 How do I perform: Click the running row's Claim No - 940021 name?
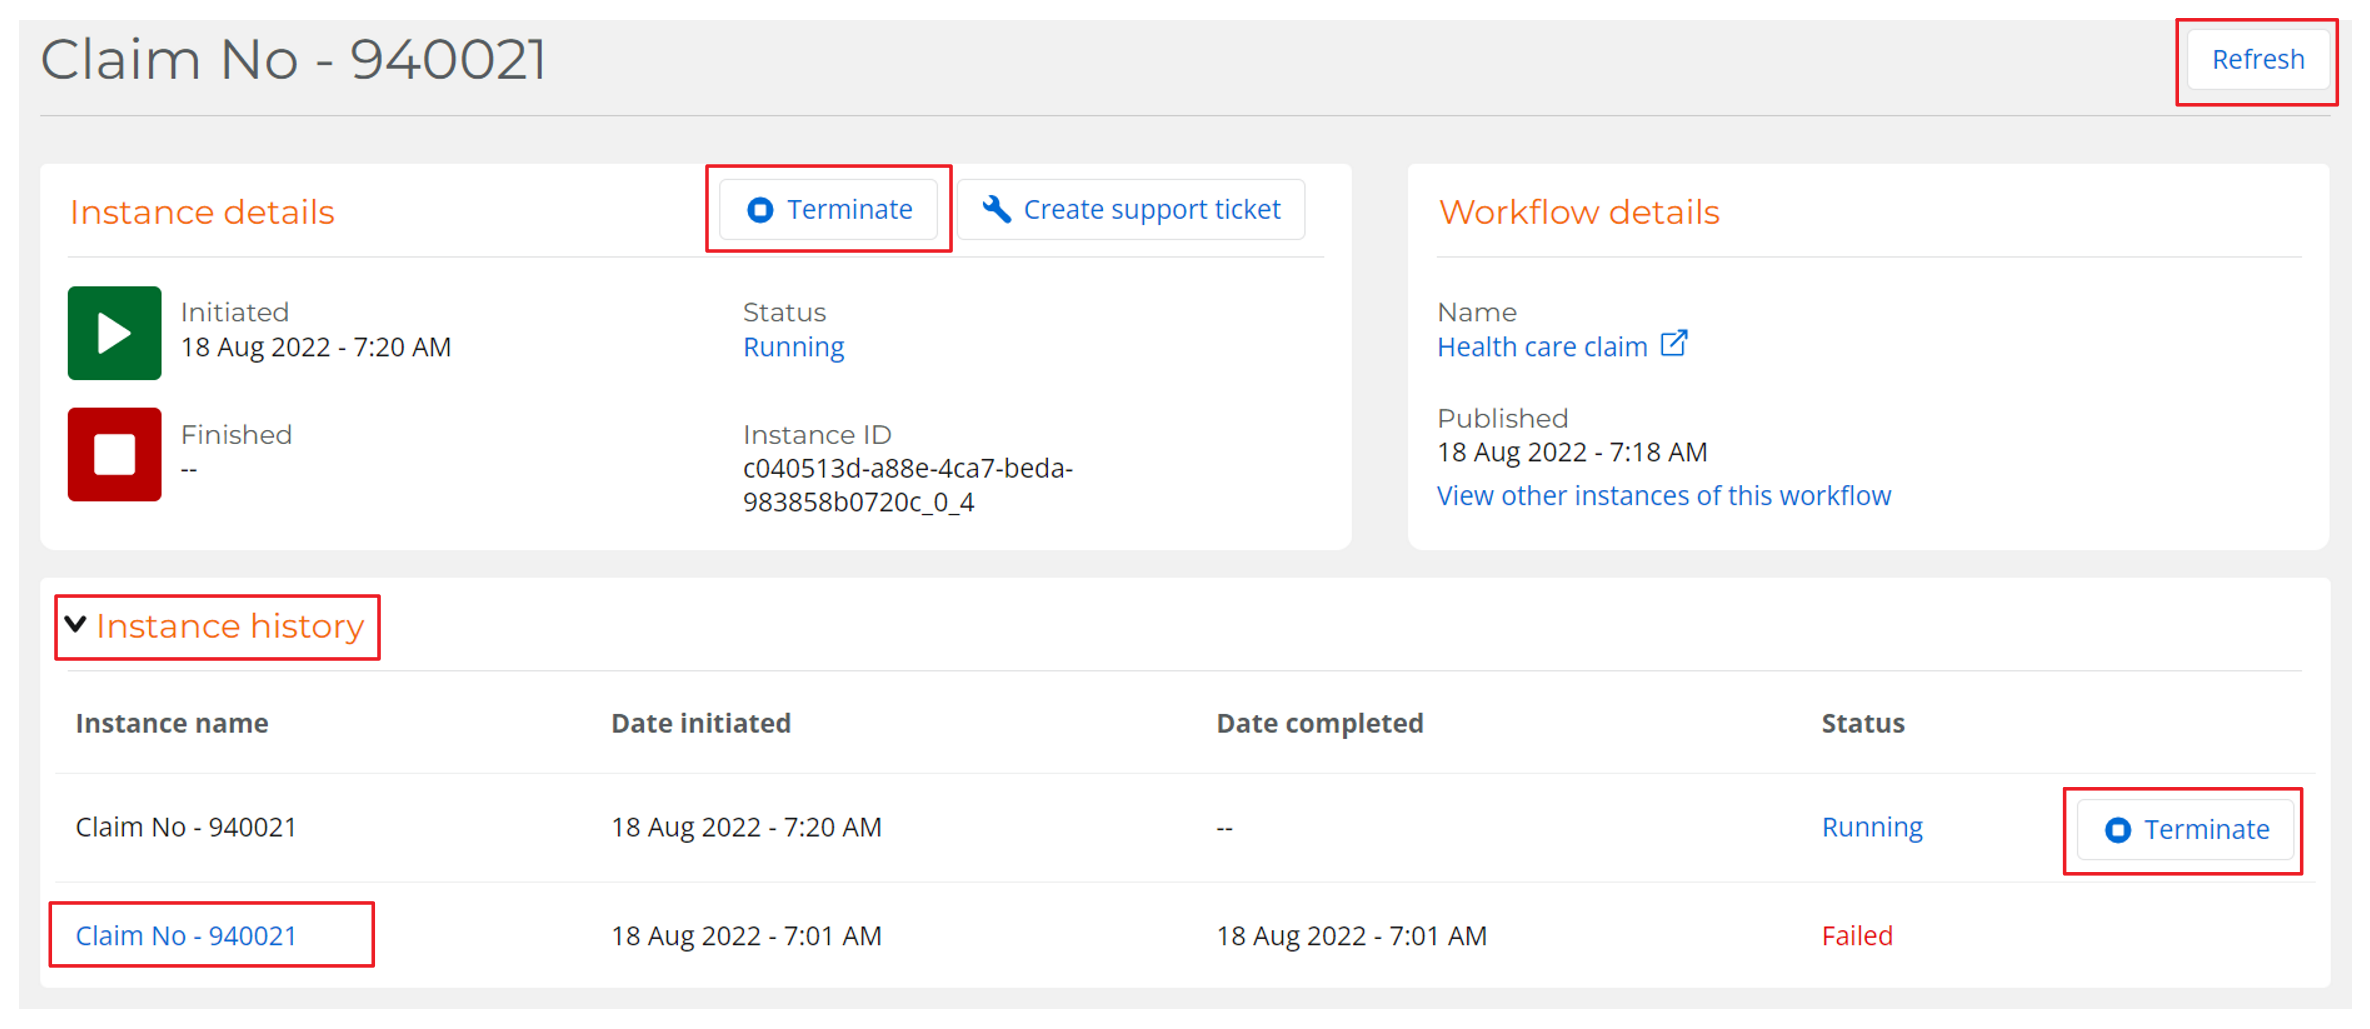pos(186,828)
